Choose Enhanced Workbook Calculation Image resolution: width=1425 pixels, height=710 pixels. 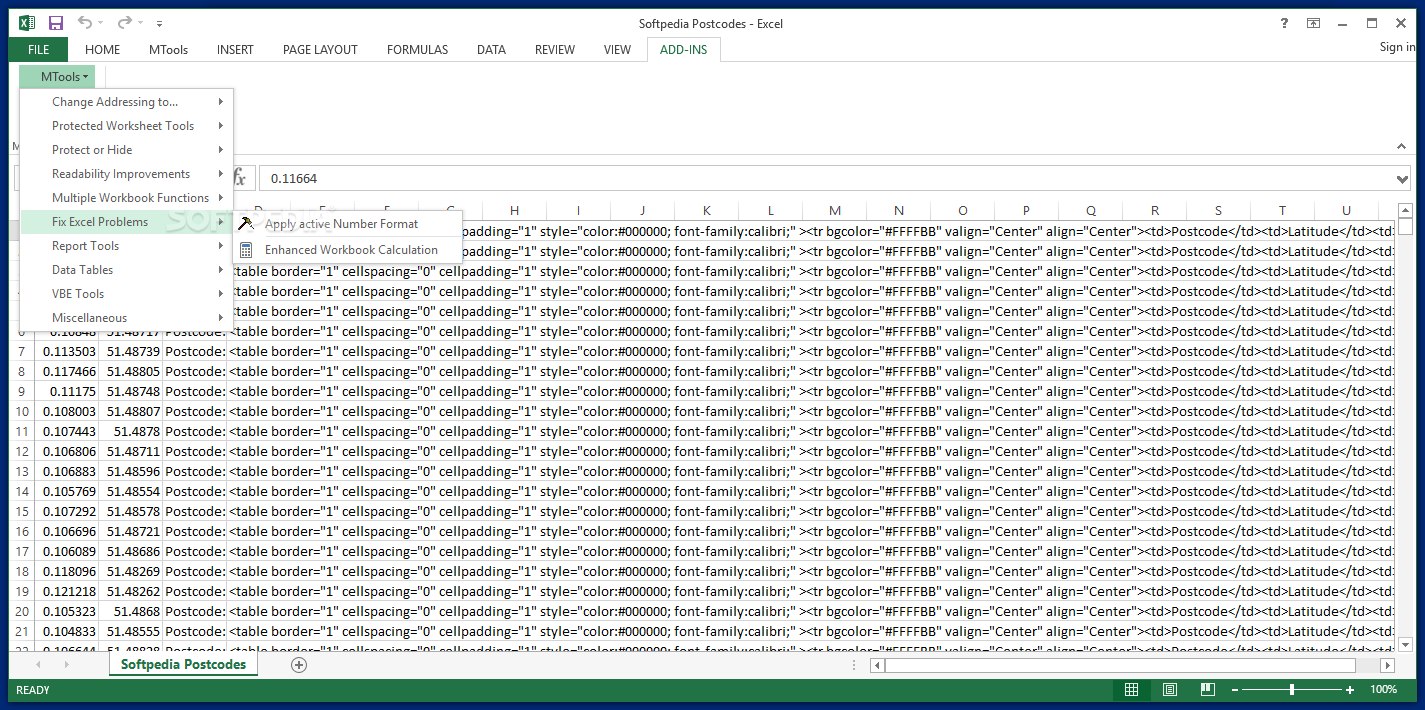[x=348, y=250]
